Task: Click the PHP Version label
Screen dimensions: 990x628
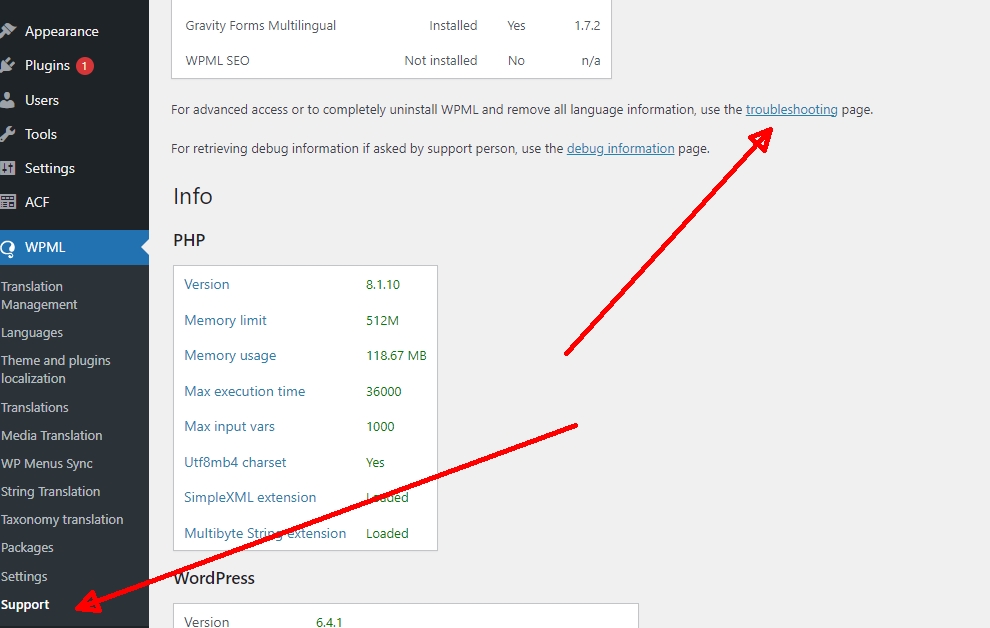Action: (x=206, y=284)
